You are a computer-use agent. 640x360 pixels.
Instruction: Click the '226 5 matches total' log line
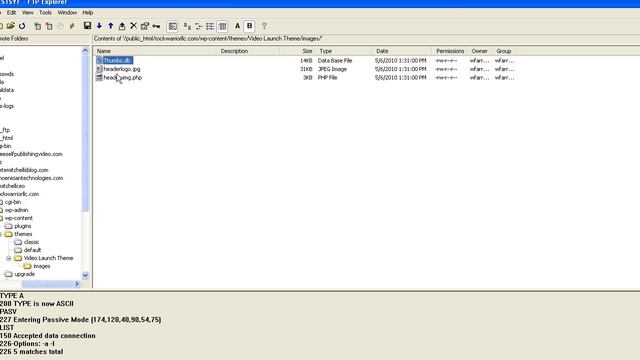coord(31,351)
